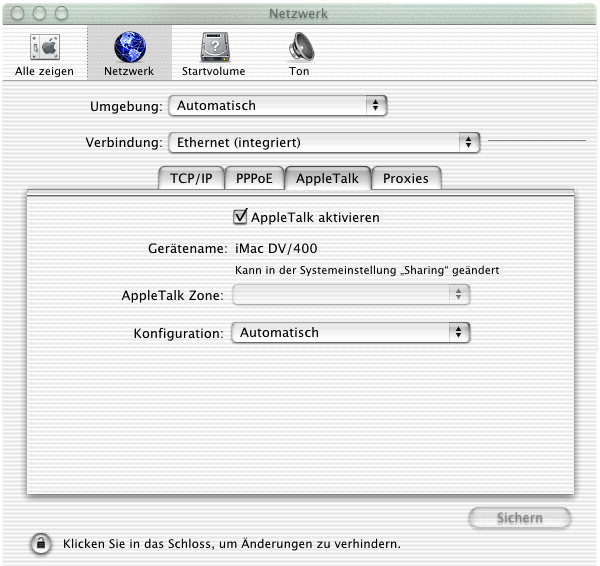Switch to the Proxies tab
The height and width of the screenshot is (566, 600).
pyautogui.click(x=406, y=178)
